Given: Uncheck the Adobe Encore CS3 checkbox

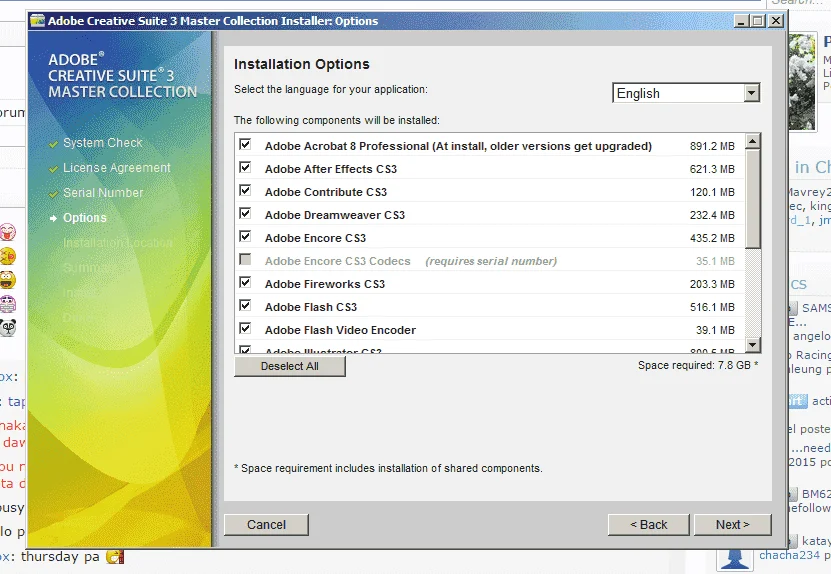Looking at the screenshot, I should [245, 236].
